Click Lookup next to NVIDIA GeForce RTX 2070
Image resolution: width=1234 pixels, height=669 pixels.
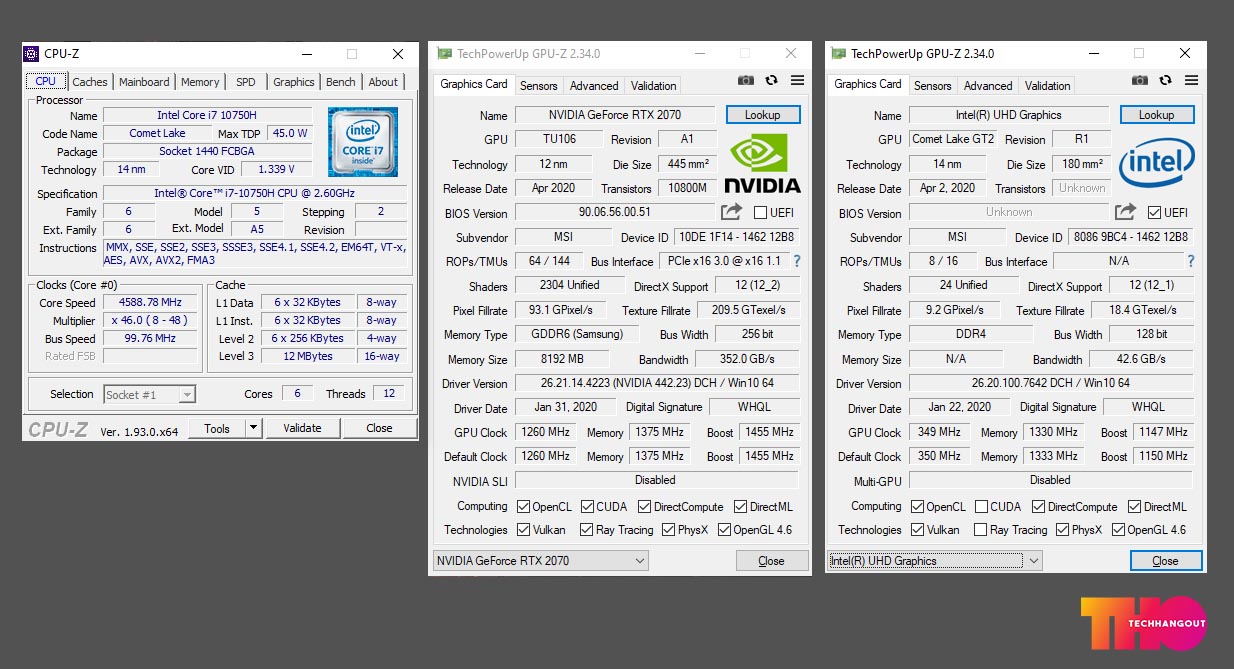[763, 115]
